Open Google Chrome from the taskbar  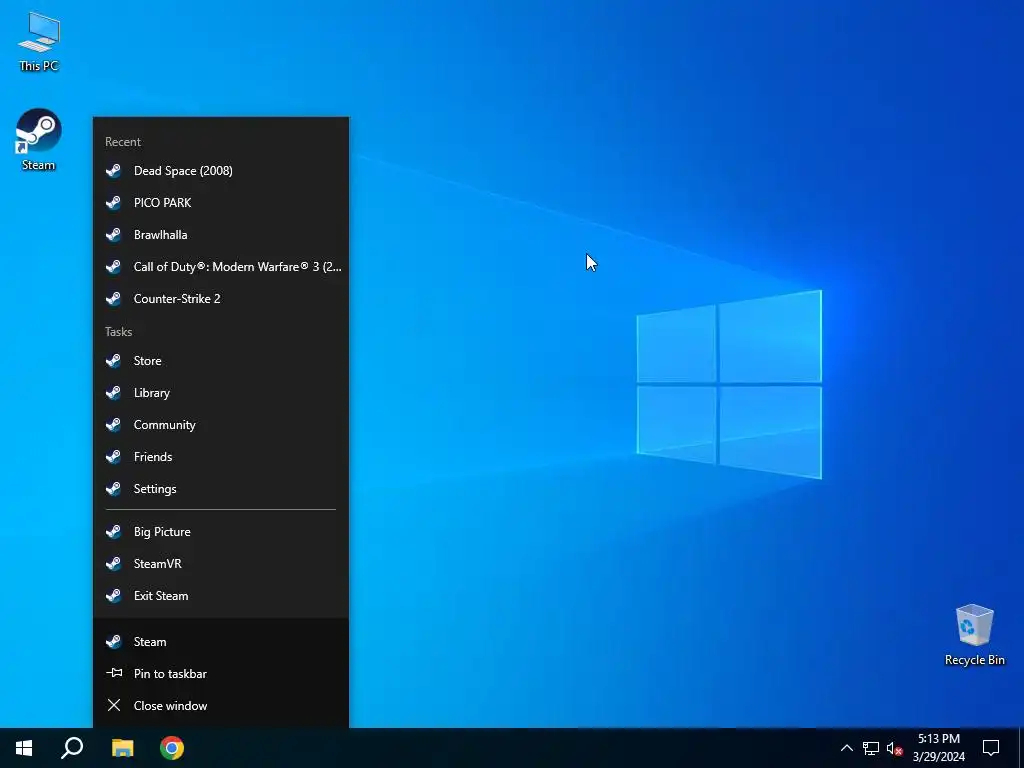pos(172,748)
